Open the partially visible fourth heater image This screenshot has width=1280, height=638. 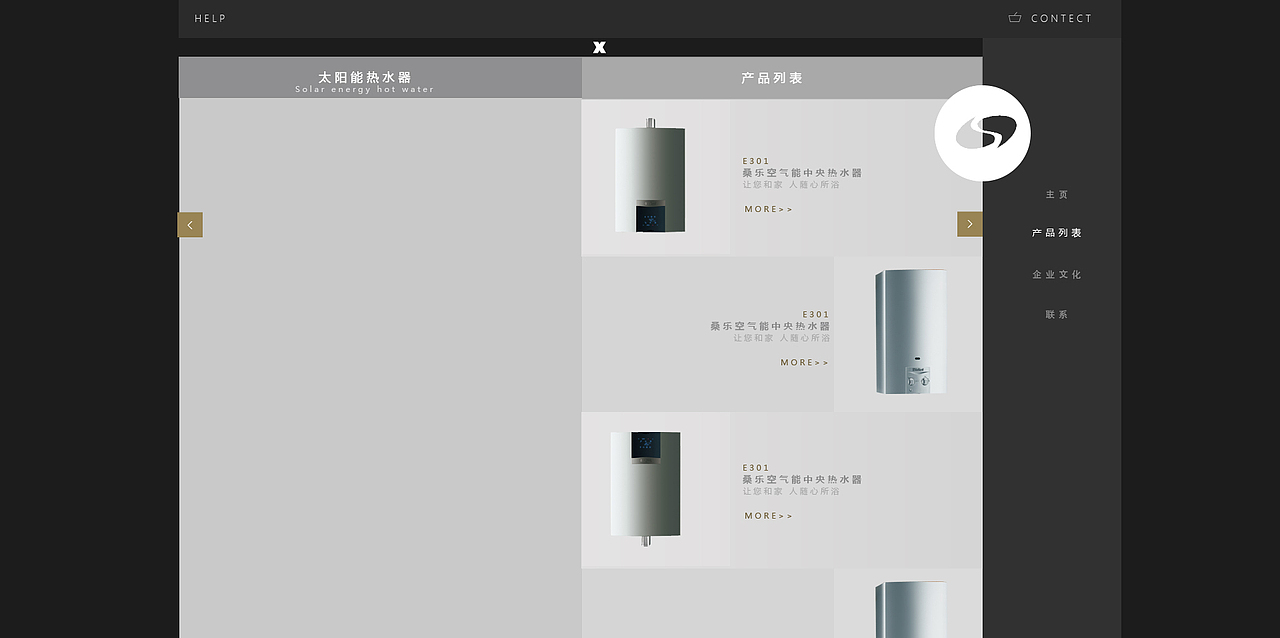(910, 609)
